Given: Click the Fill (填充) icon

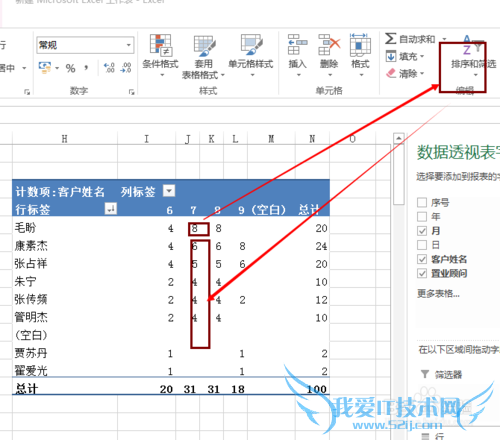Looking at the screenshot, I should pos(391,56).
